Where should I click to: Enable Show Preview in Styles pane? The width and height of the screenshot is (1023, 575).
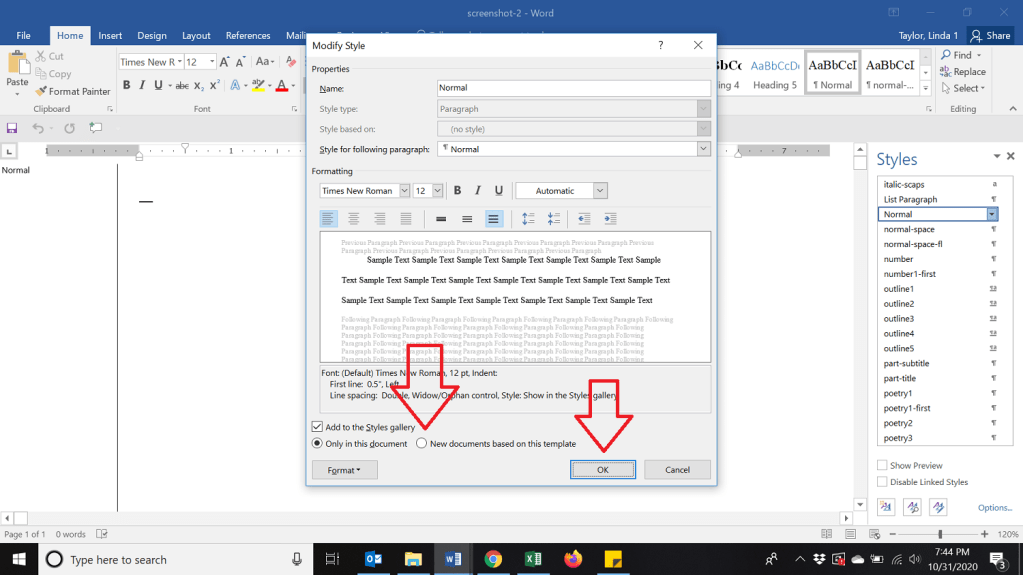click(x=882, y=465)
